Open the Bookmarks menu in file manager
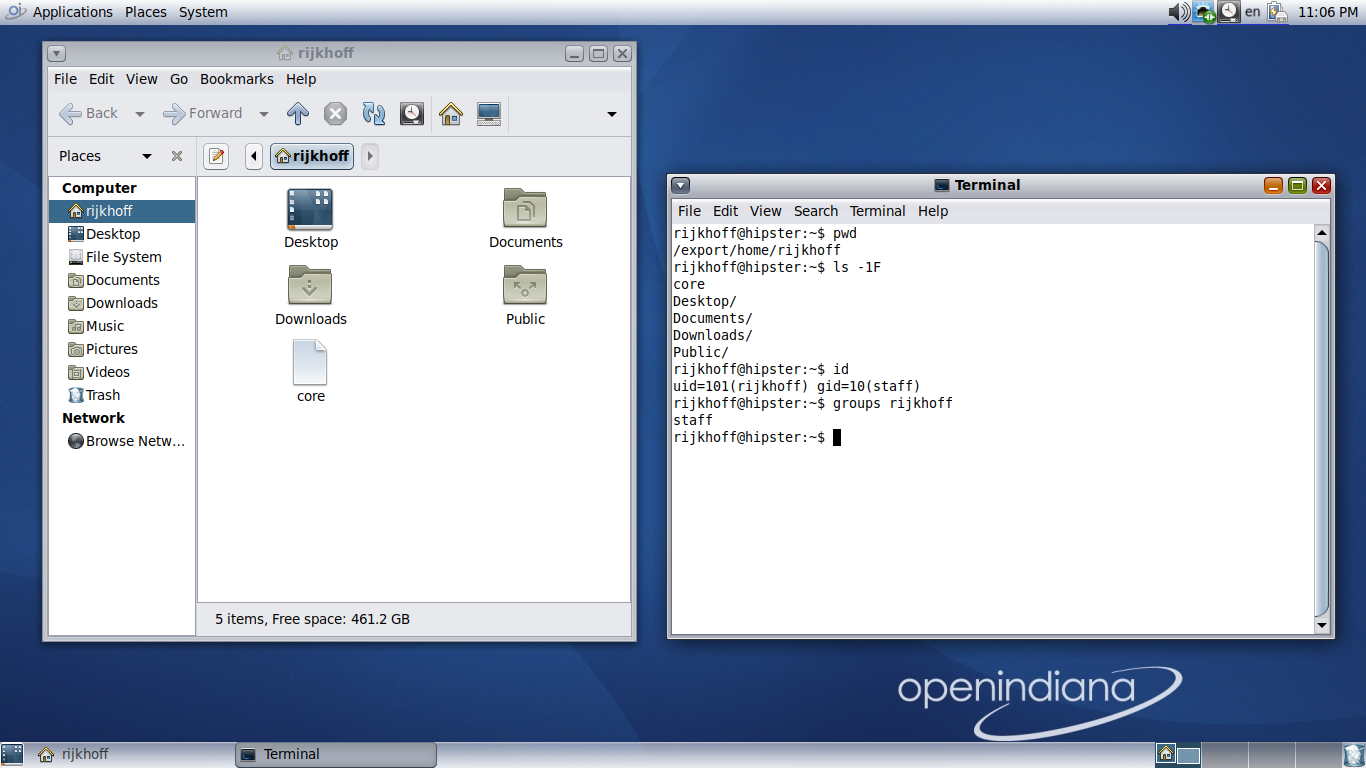 [x=237, y=79]
